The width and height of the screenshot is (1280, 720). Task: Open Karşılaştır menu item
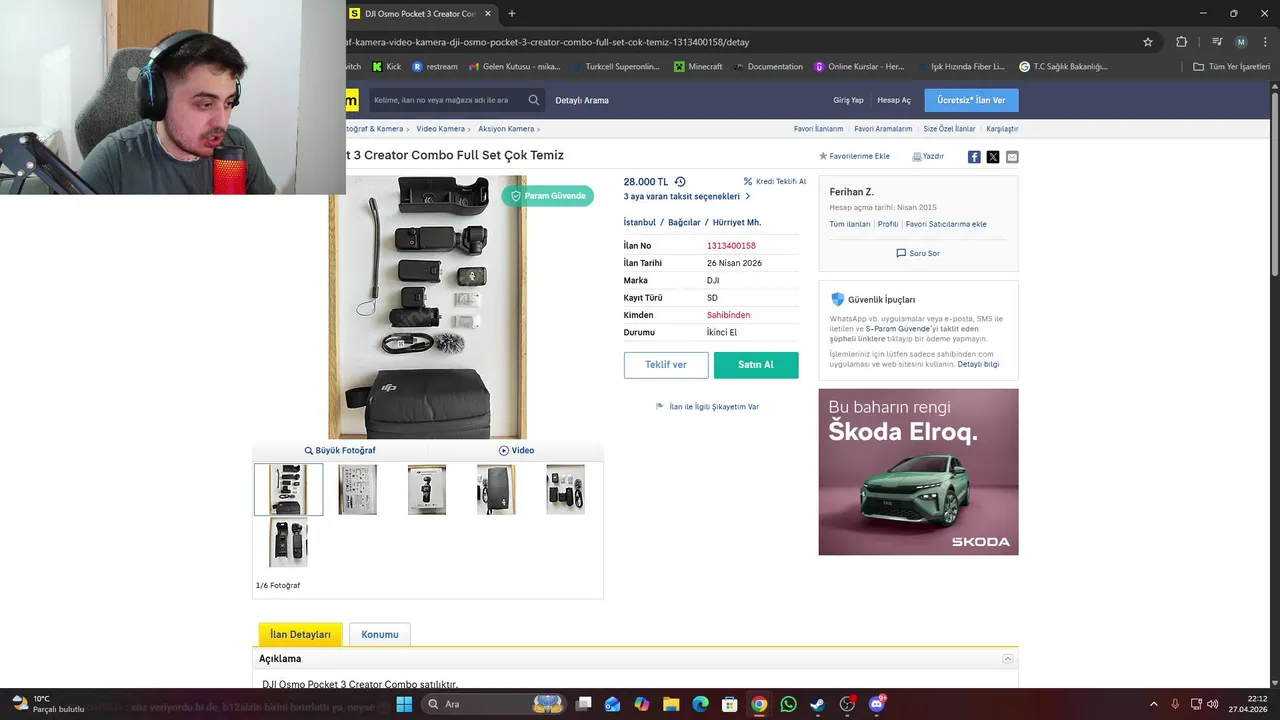click(x=1002, y=129)
